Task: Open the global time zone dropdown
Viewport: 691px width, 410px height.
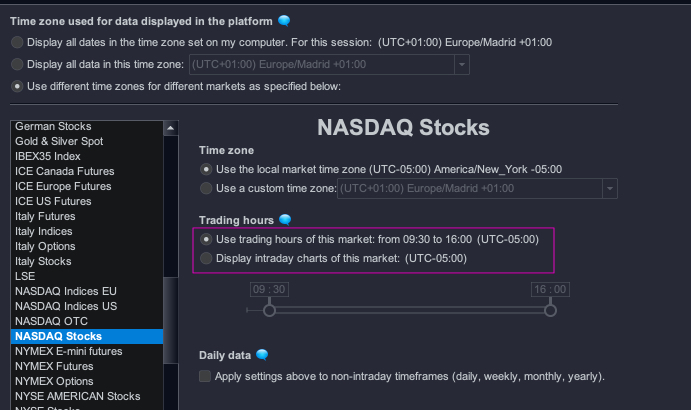Action: coord(461,64)
